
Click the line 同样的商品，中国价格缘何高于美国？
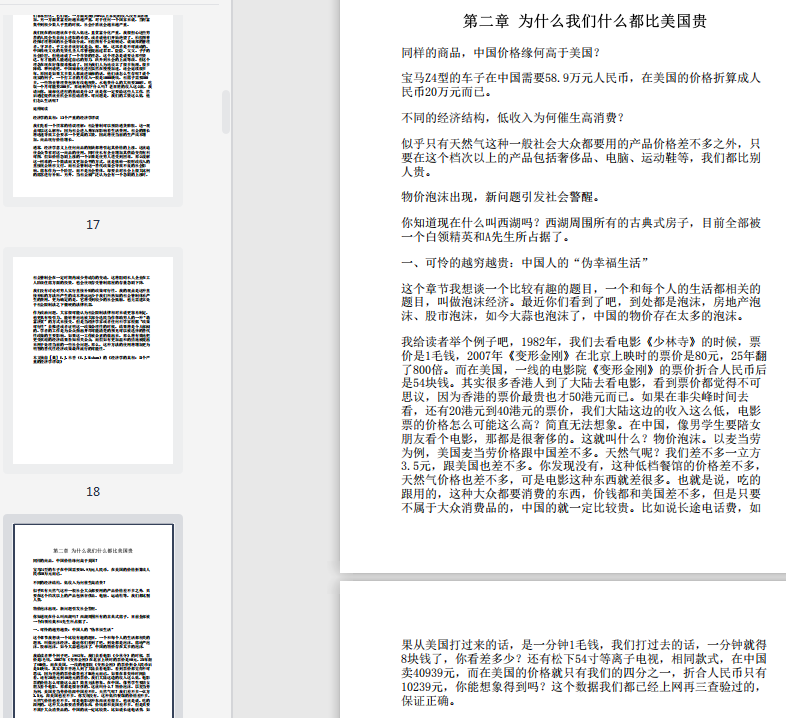(x=500, y=53)
